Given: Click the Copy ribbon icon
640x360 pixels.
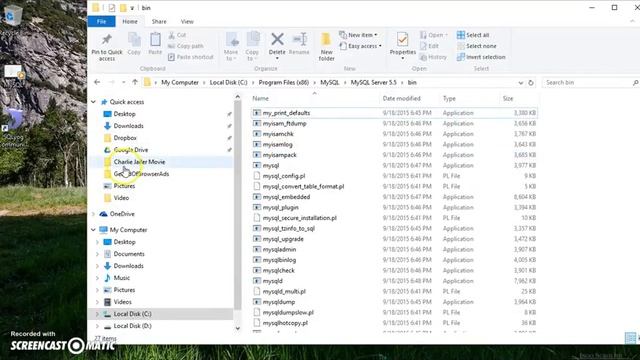Looking at the screenshot, I should 134,40.
